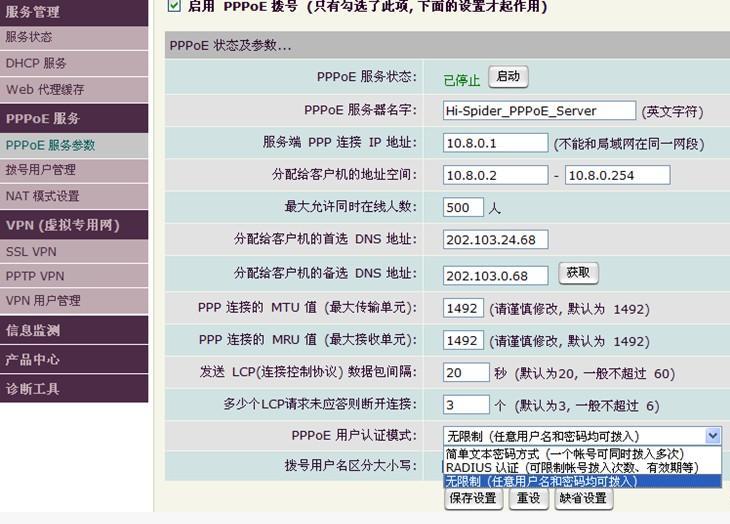Click the LCP 数据包间隔 field with 20

pyautogui.click(x=466, y=372)
